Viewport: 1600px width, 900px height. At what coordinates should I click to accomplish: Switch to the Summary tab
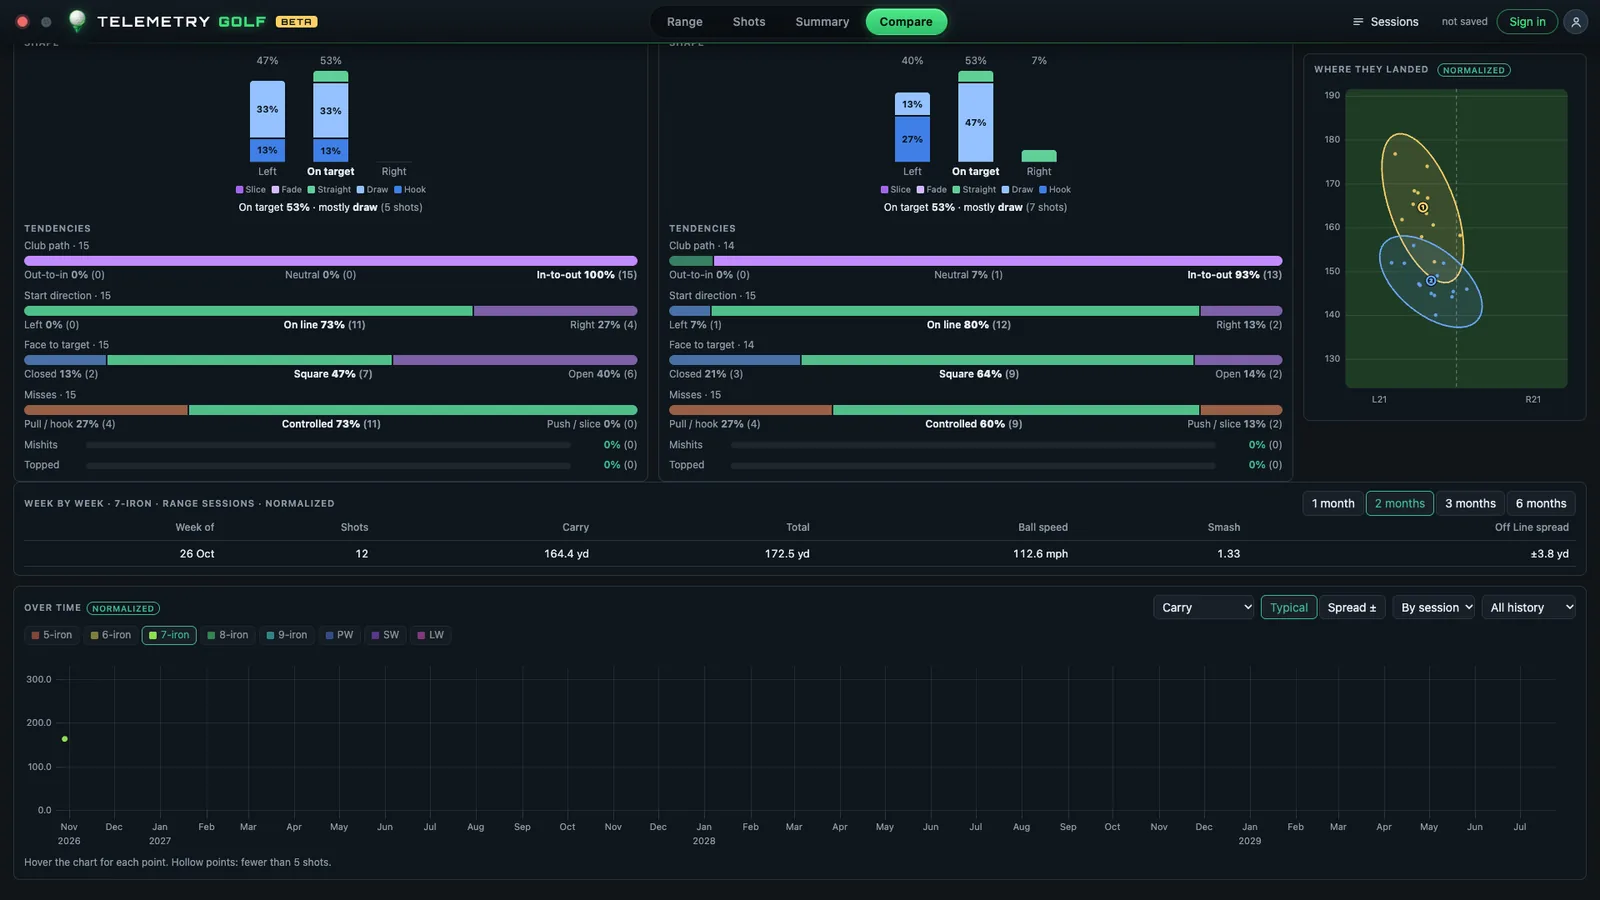click(822, 22)
